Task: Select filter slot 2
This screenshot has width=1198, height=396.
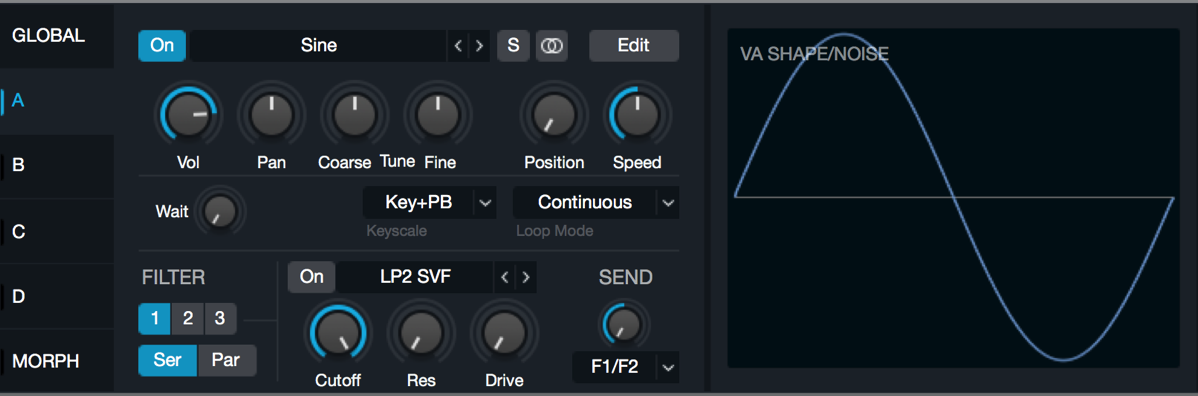Action: (187, 319)
